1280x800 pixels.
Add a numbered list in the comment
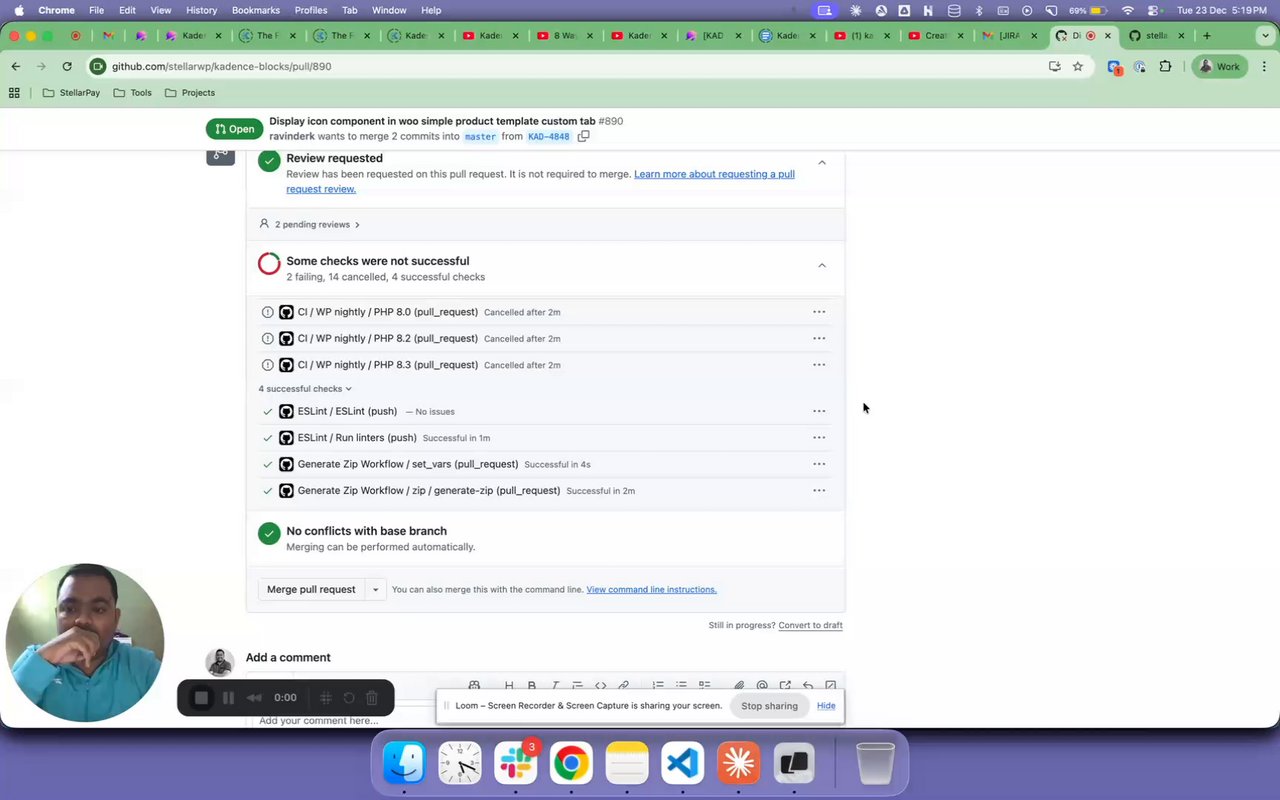point(658,686)
